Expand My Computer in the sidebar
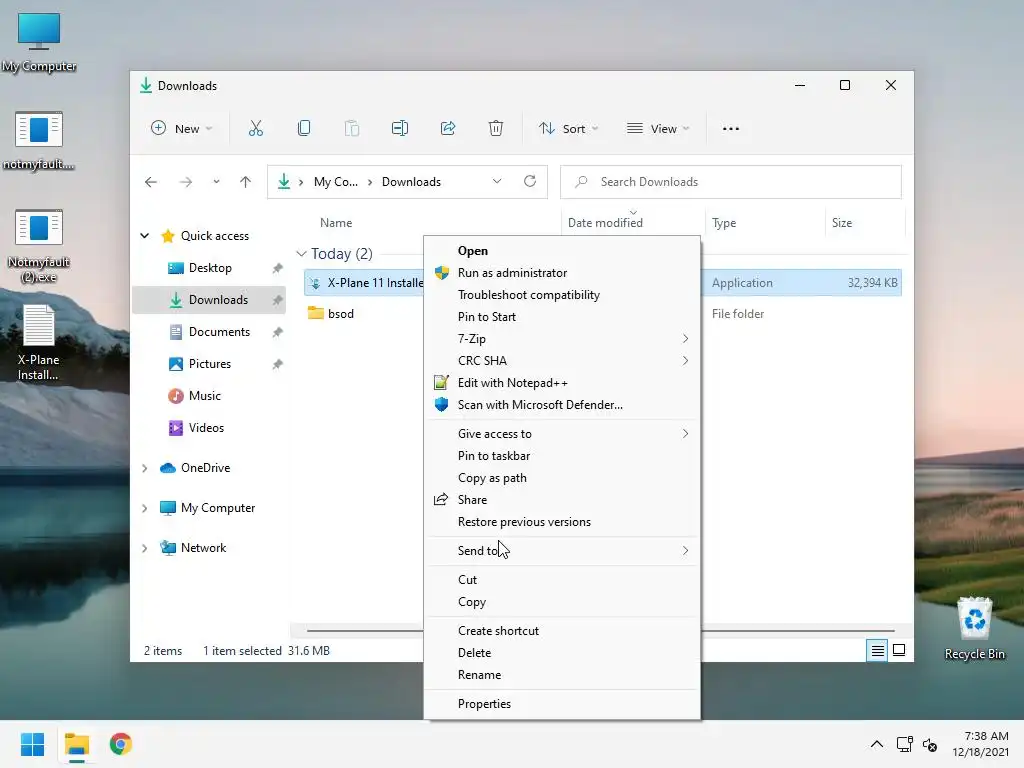The width and height of the screenshot is (1024, 768). (145, 508)
